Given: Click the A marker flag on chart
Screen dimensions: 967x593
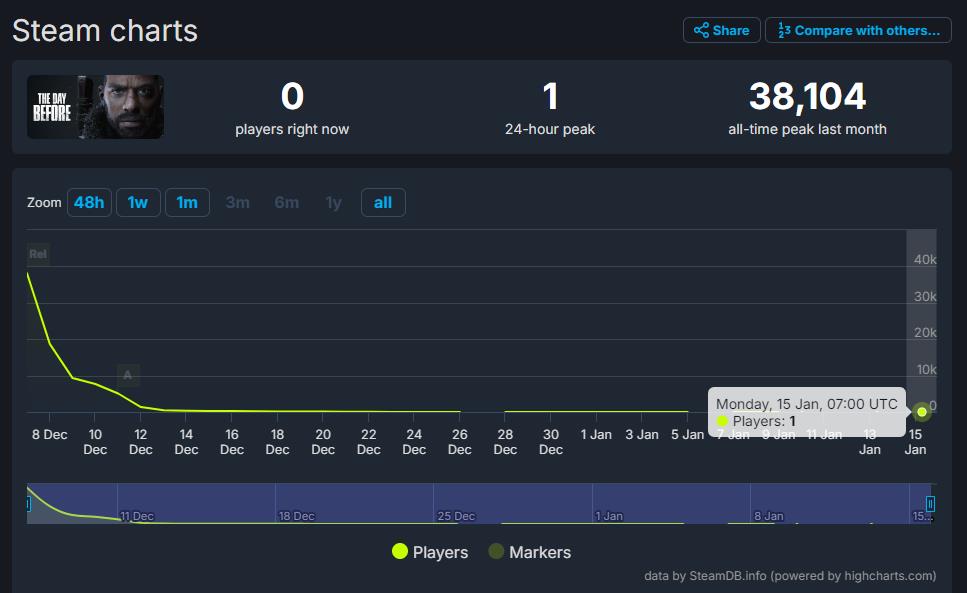Looking at the screenshot, I should point(127,376).
